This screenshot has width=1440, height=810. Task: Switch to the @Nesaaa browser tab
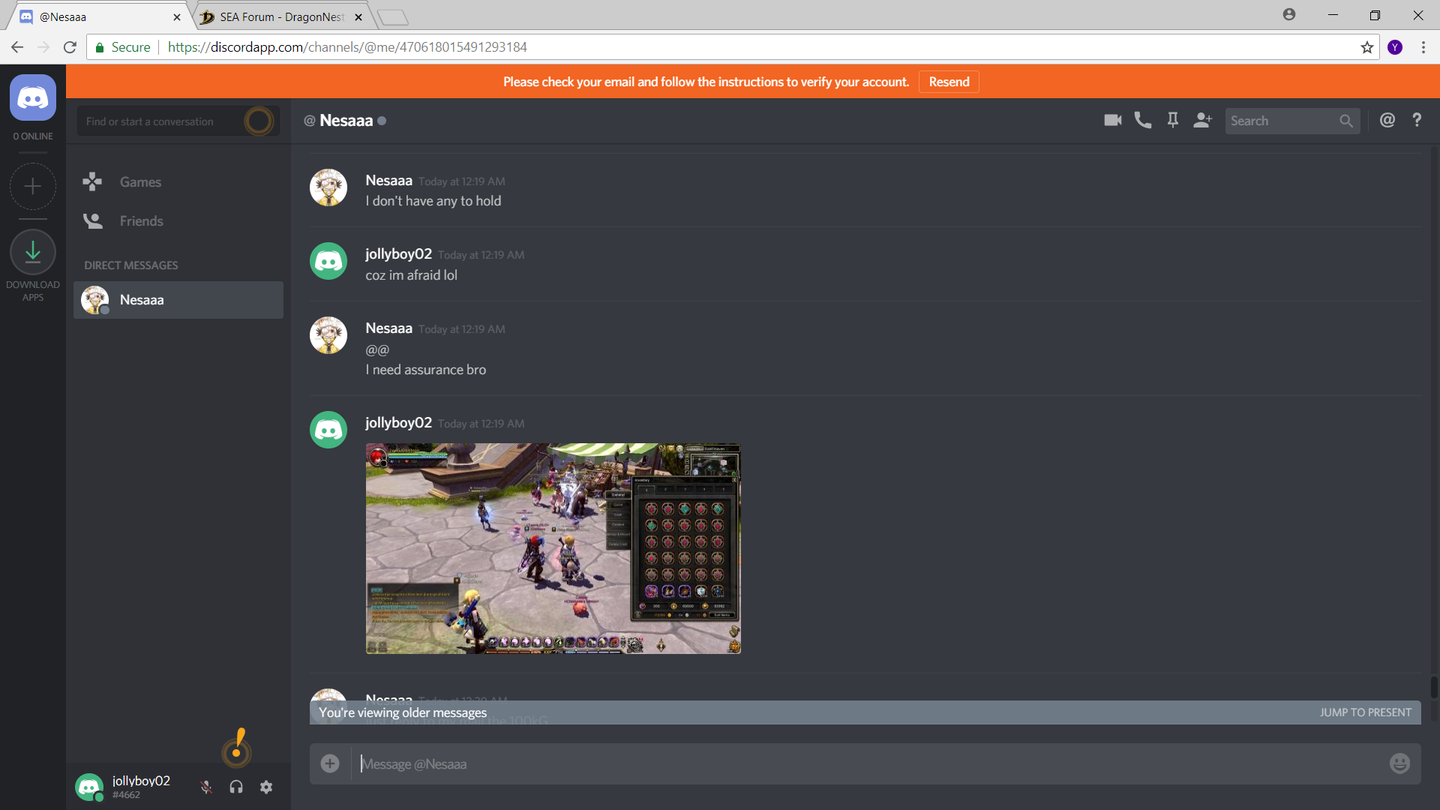click(x=98, y=17)
